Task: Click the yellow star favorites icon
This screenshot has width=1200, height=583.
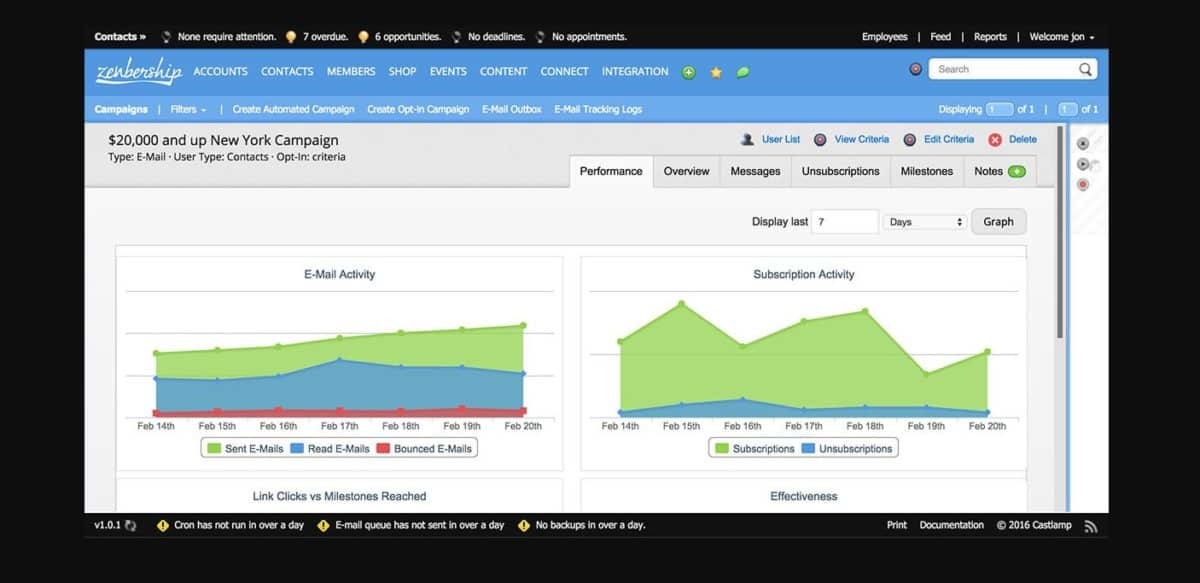Action: click(x=716, y=72)
